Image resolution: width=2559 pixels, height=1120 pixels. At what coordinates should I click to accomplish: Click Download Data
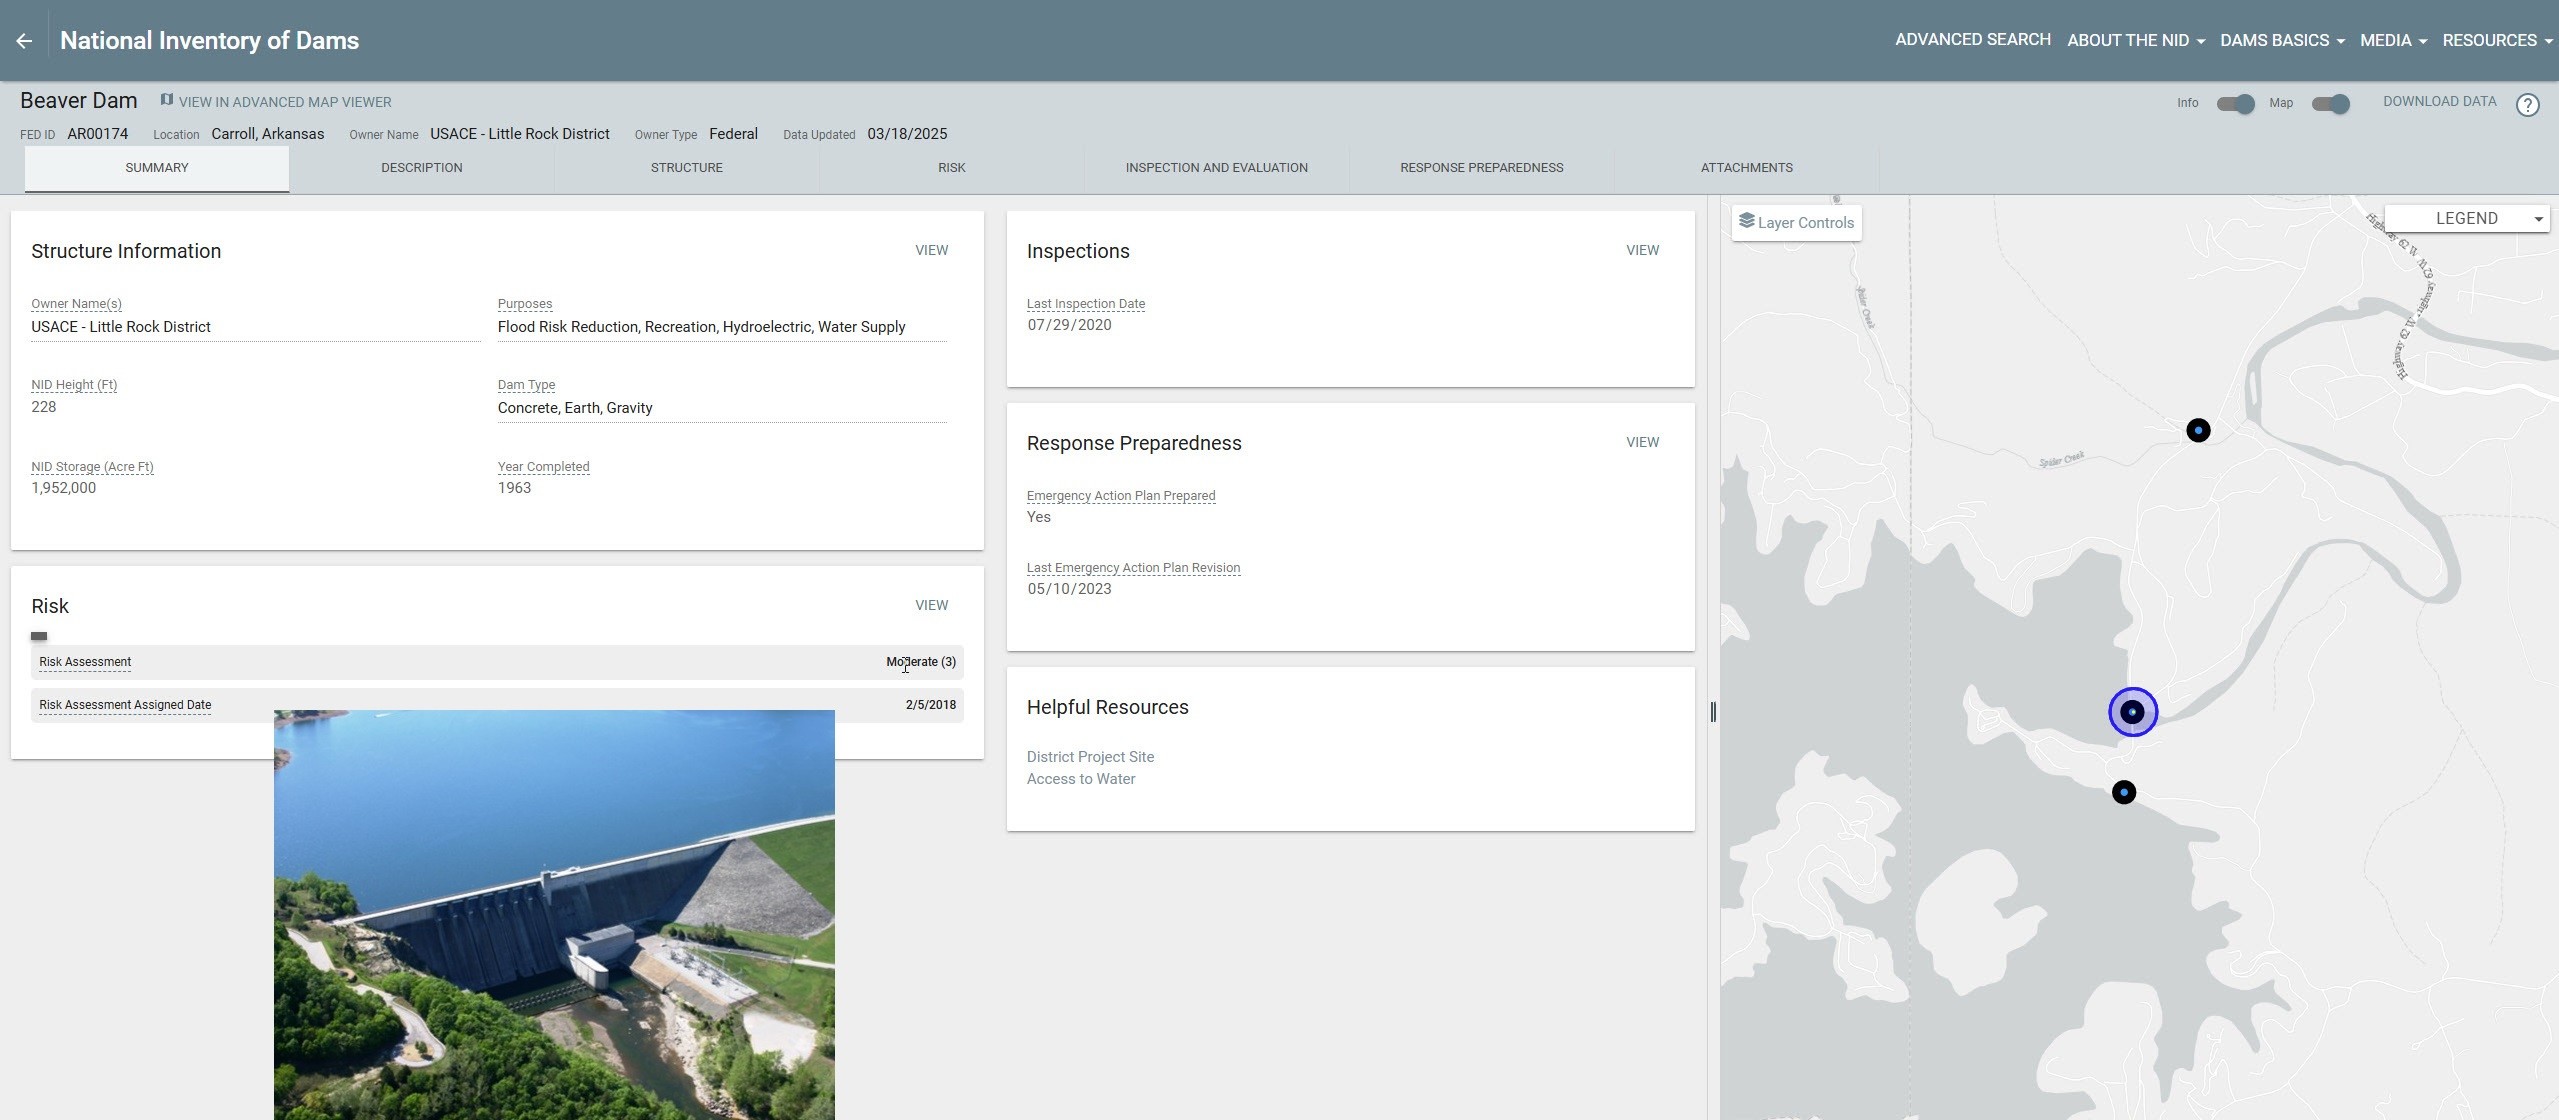coord(2439,102)
